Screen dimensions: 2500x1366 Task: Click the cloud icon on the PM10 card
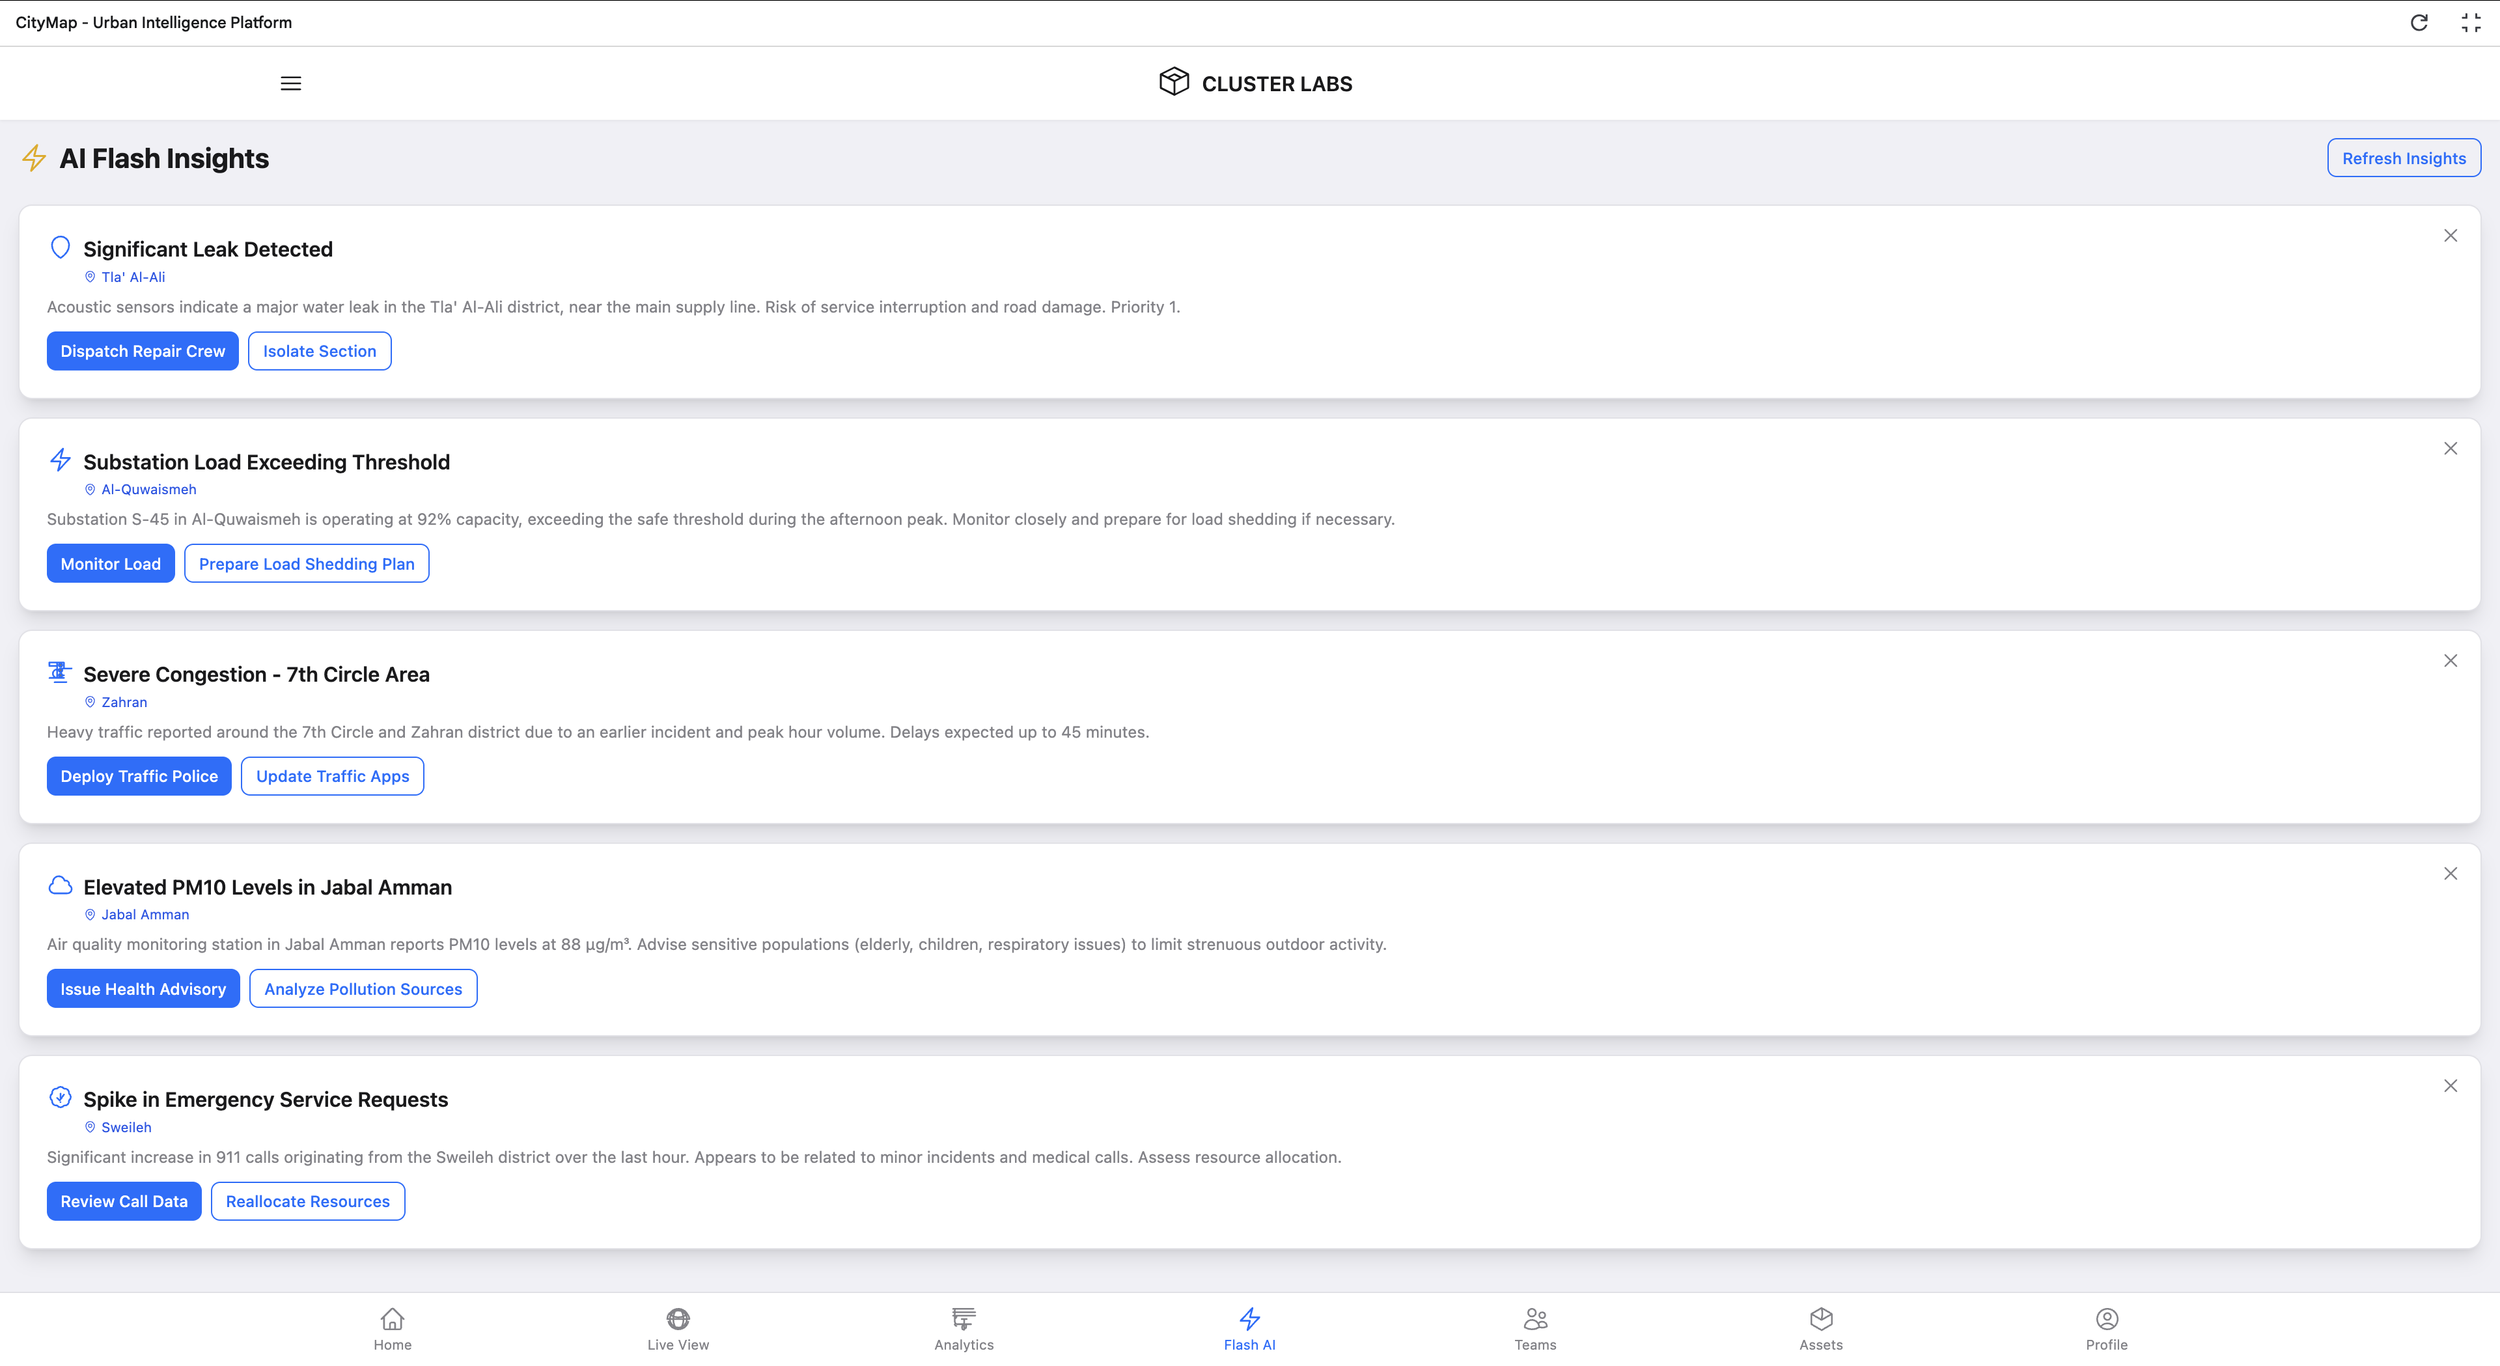tap(60, 884)
